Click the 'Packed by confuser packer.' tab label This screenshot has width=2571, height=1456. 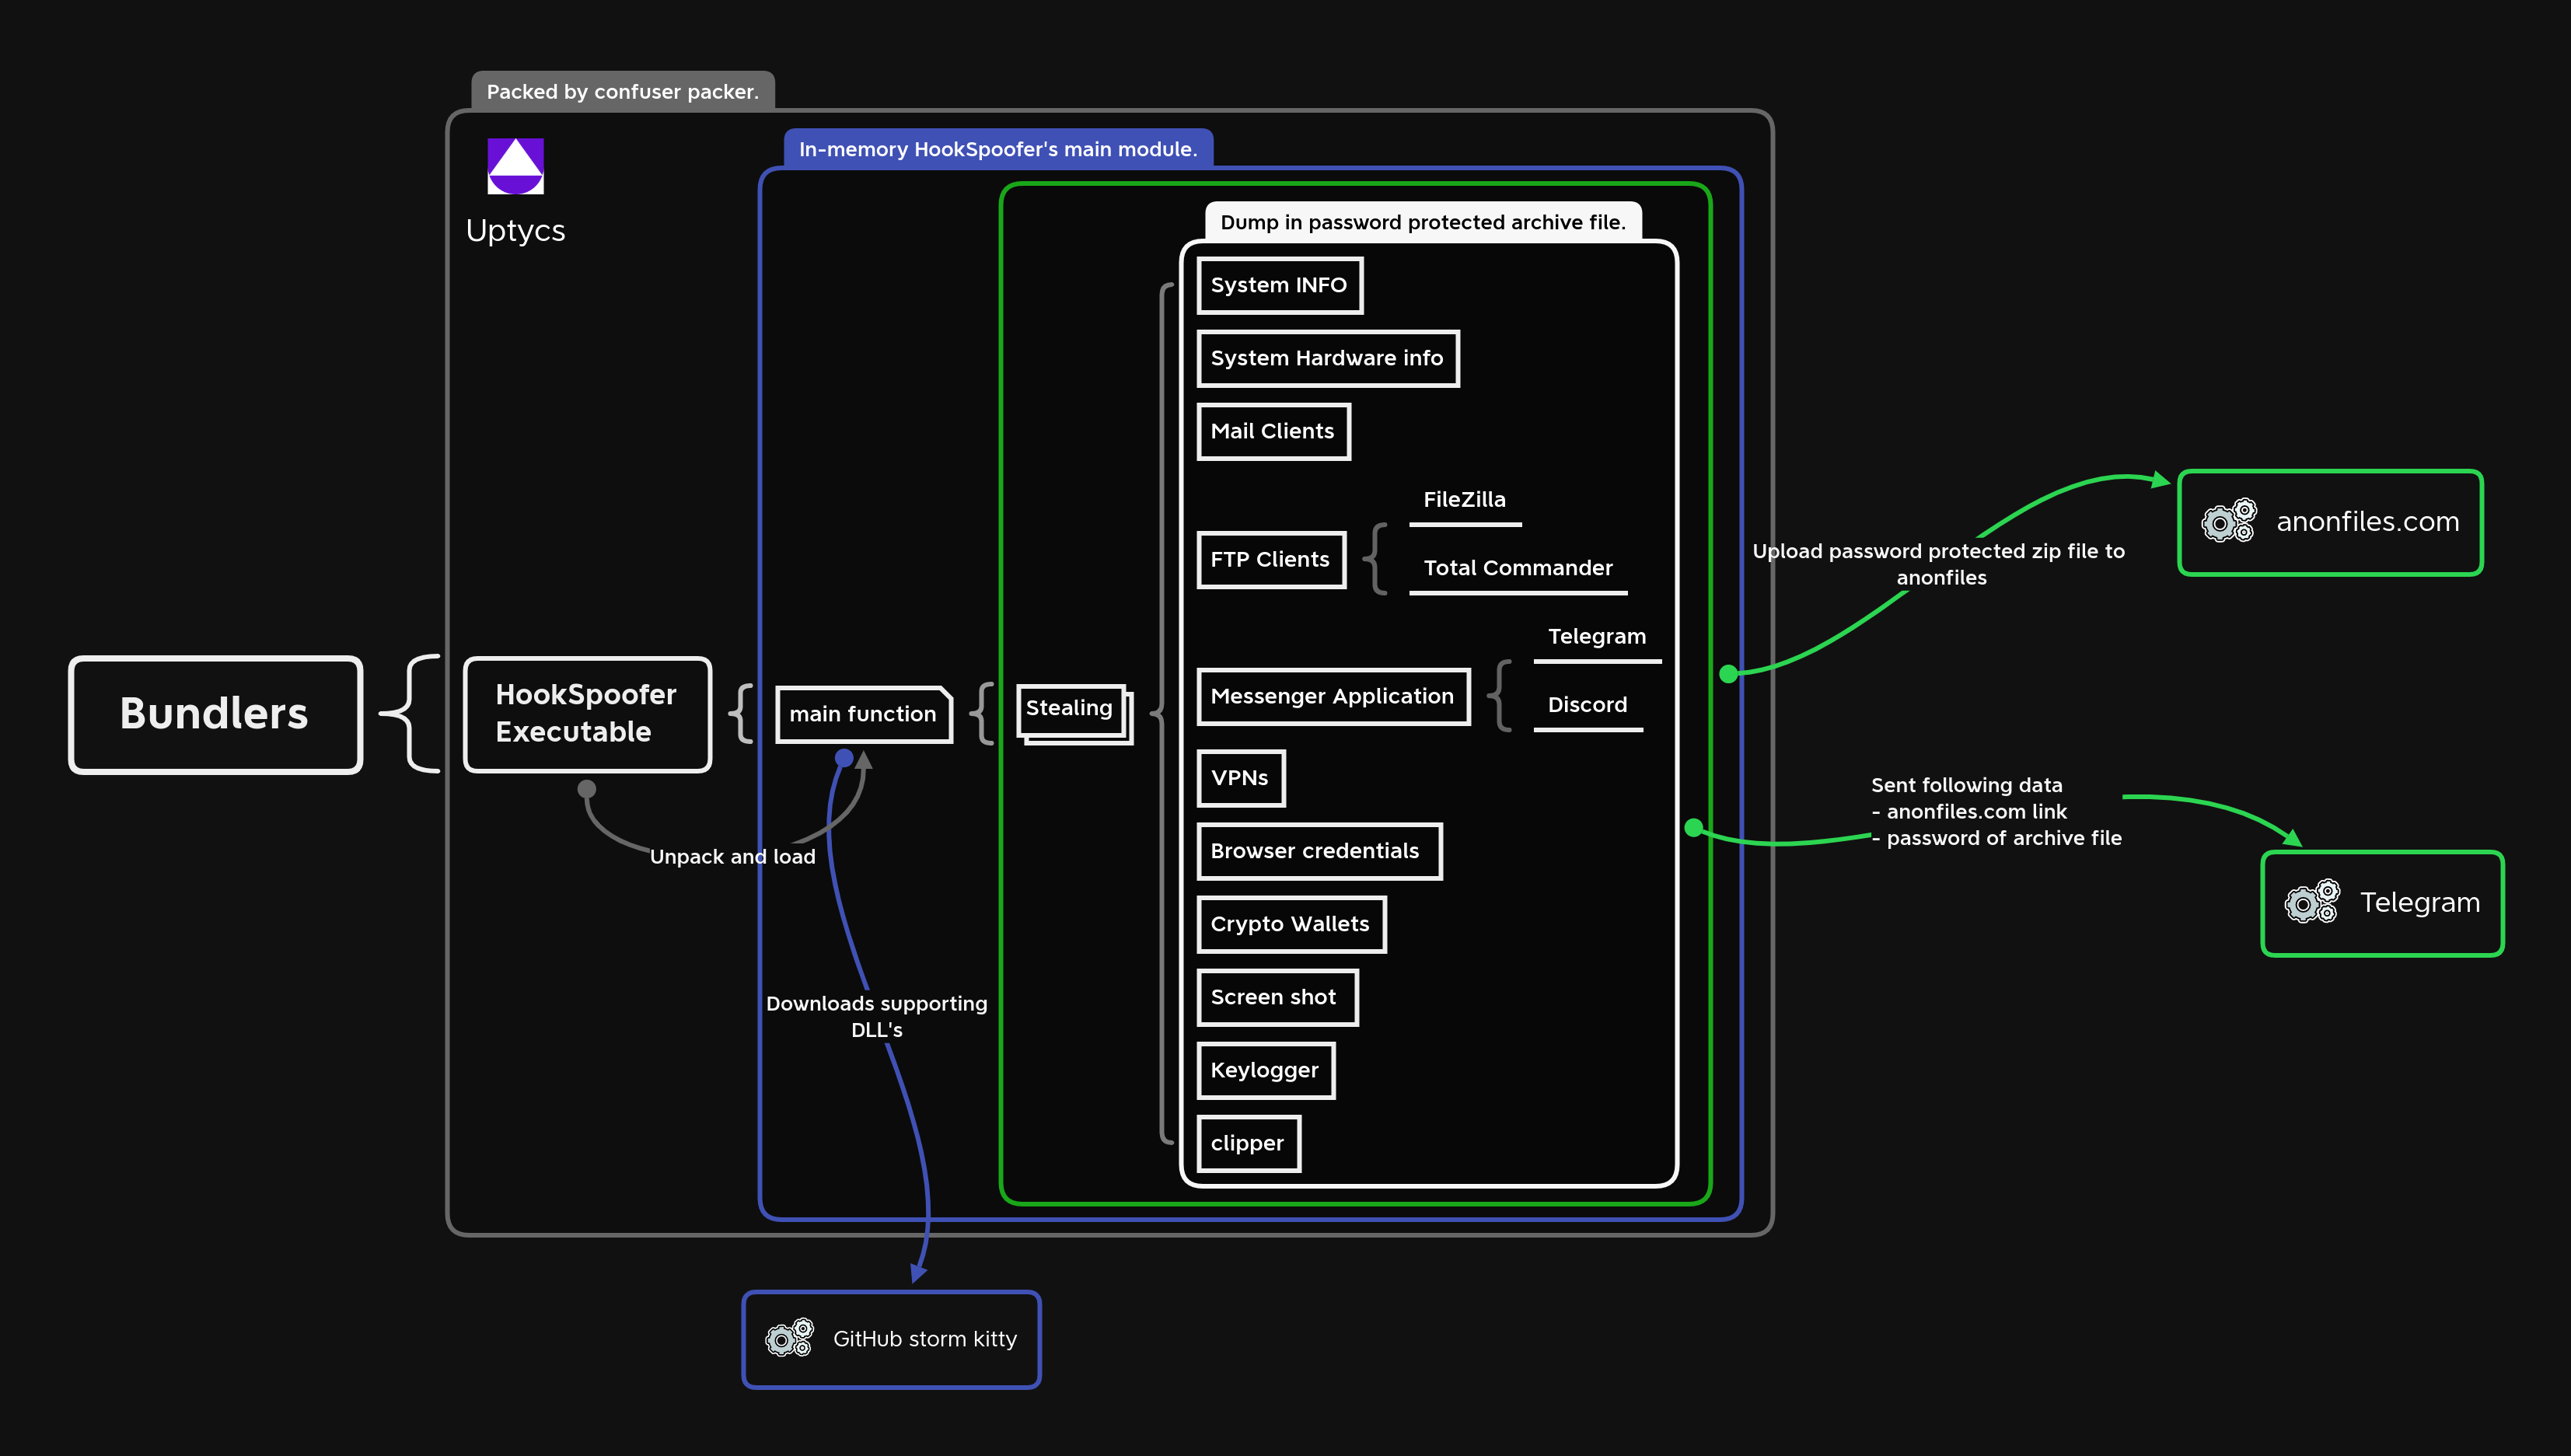coord(622,91)
